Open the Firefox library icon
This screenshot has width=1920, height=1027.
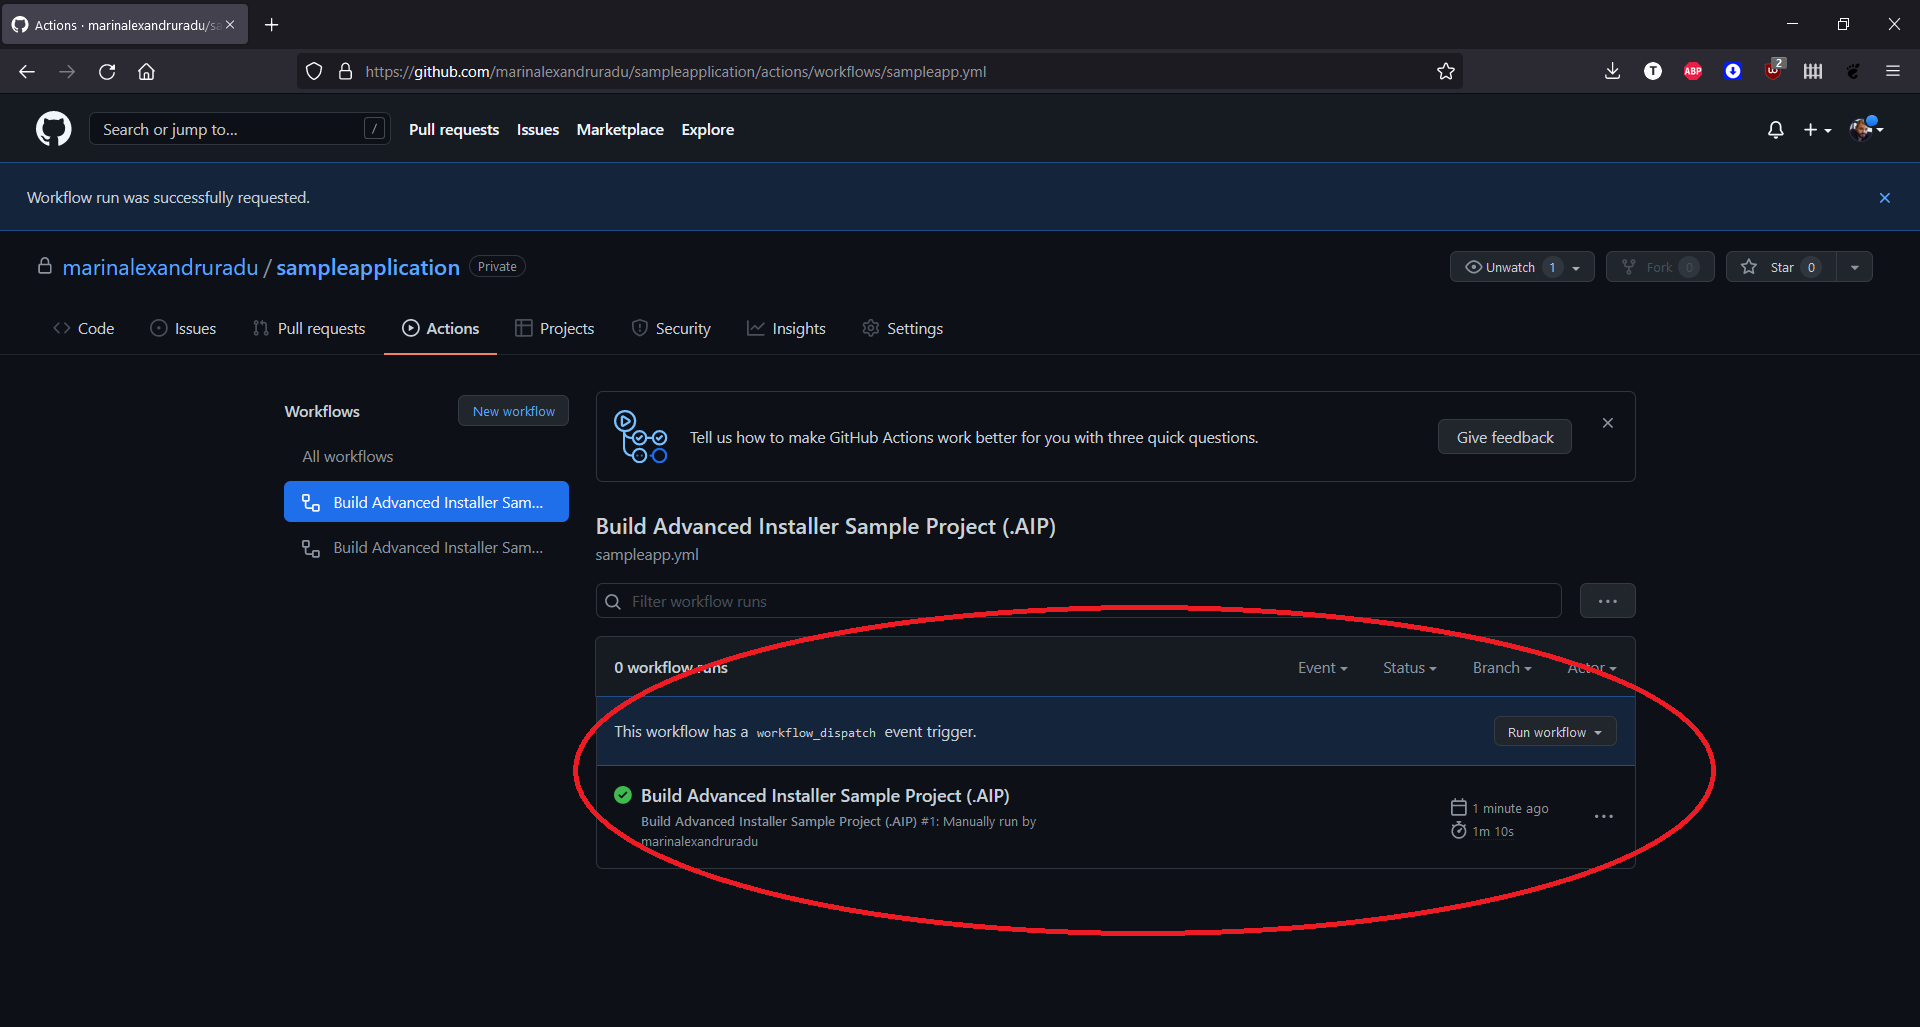(x=1812, y=71)
